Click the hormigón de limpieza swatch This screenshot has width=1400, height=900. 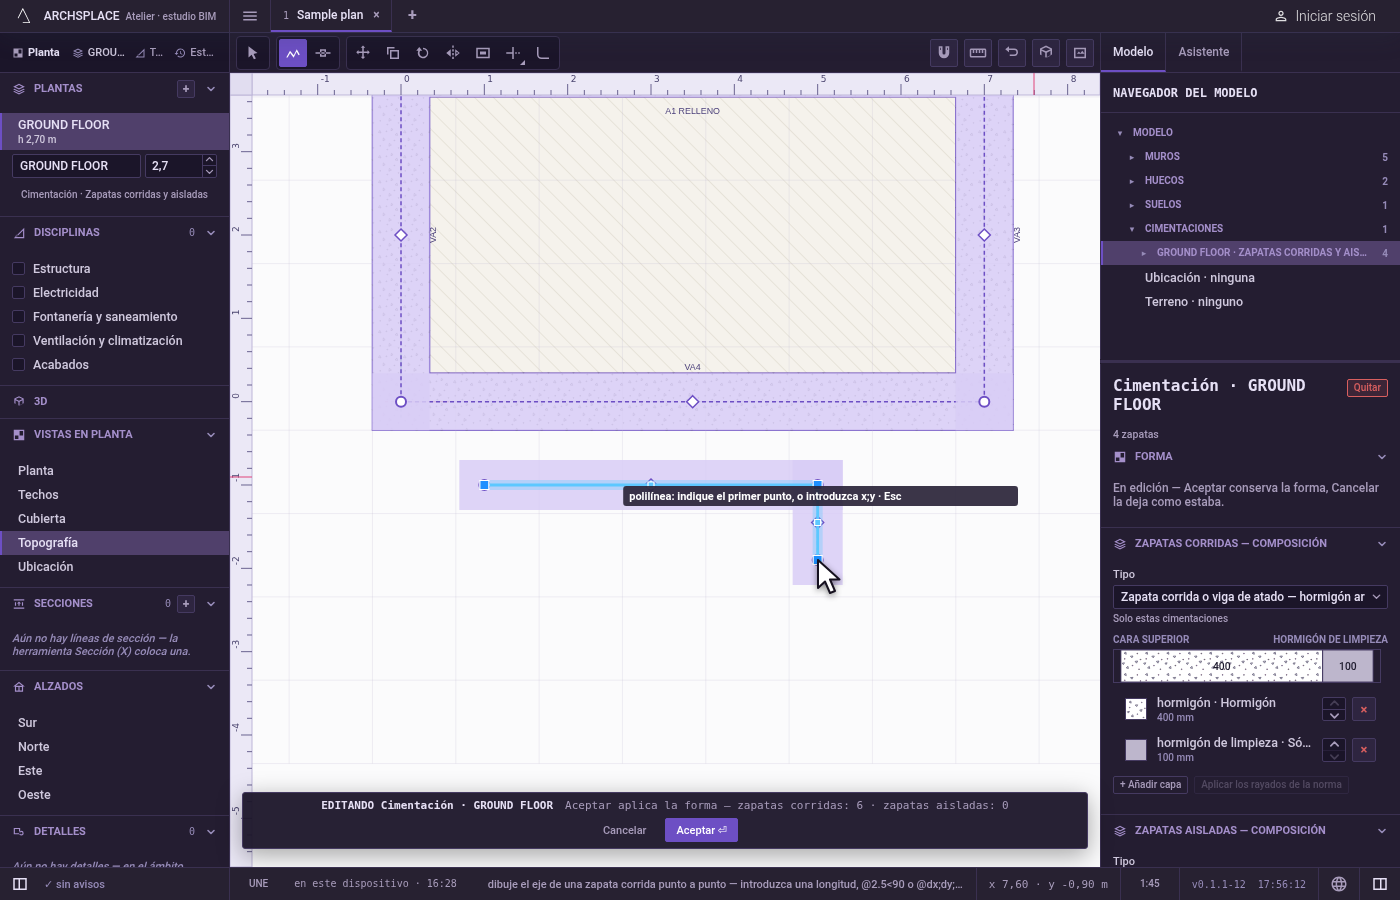click(x=1136, y=750)
